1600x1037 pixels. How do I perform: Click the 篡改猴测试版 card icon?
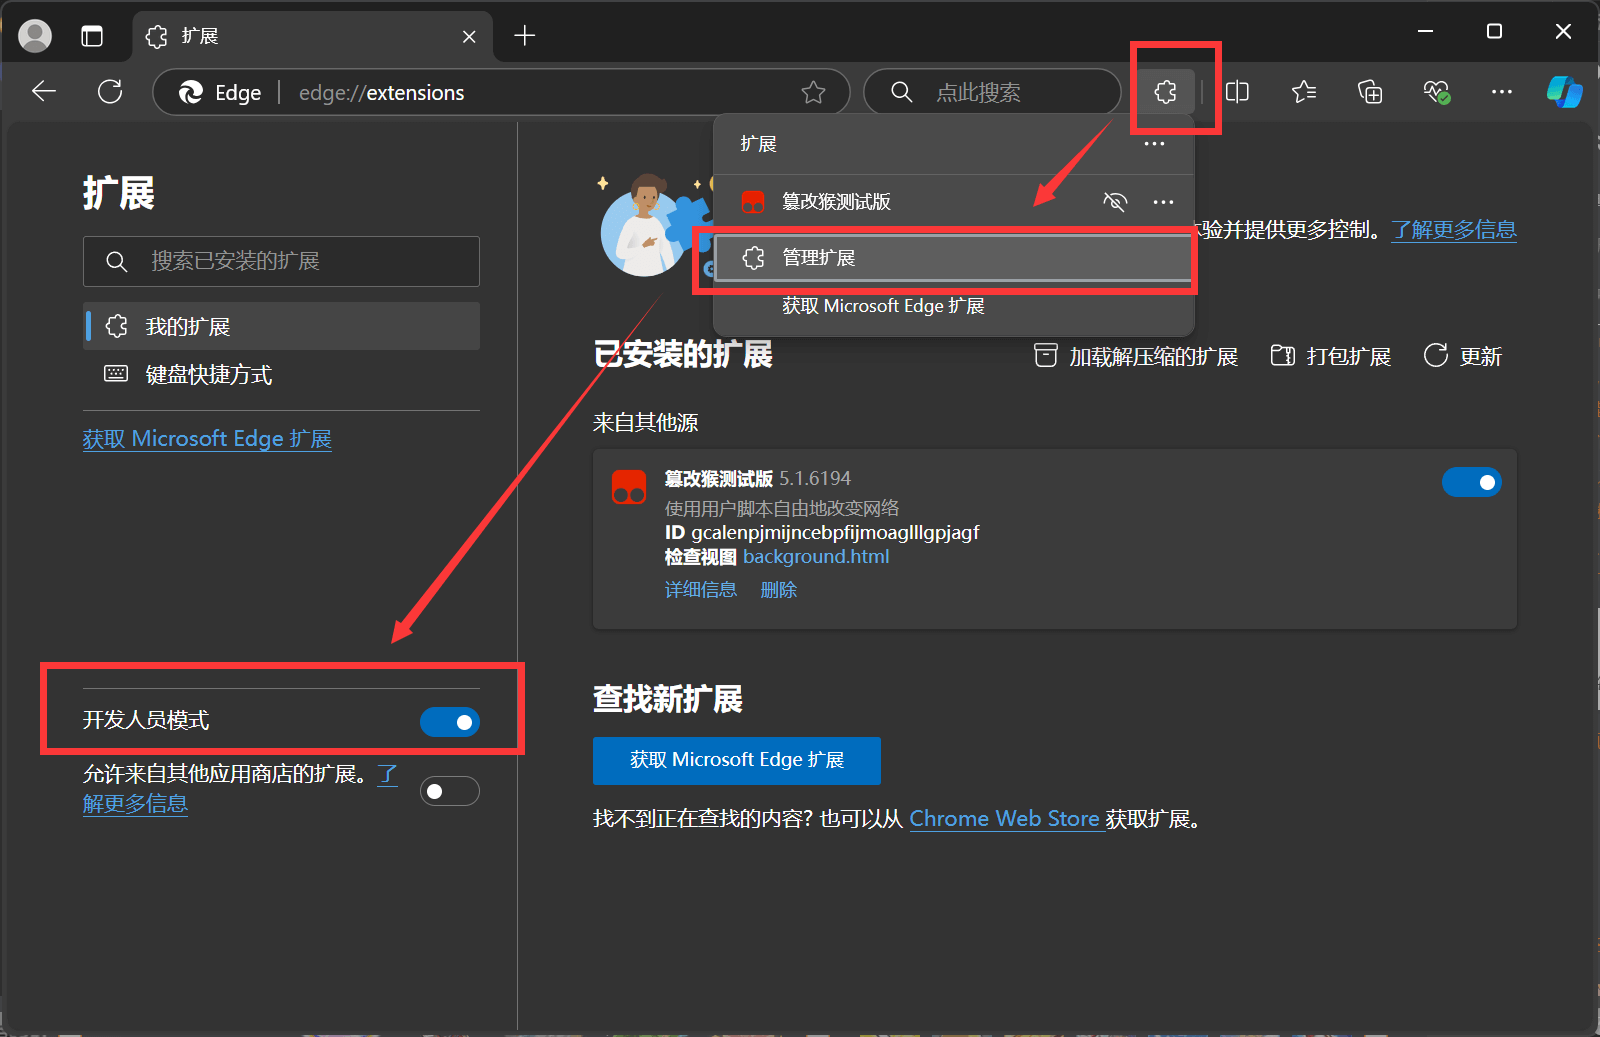click(629, 487)
